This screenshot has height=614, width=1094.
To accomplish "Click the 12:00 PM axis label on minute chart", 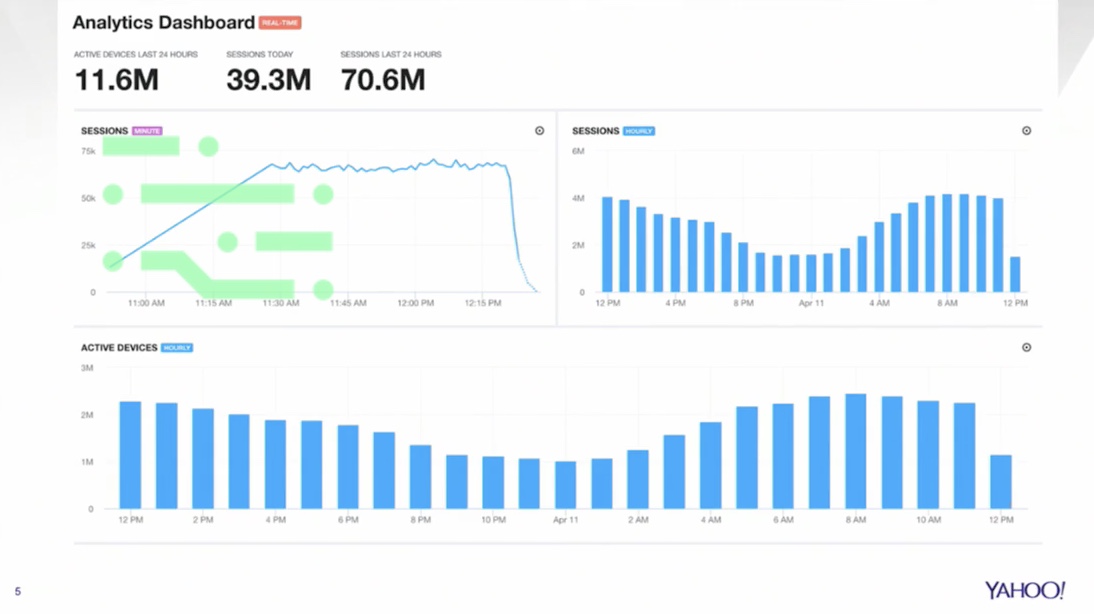I will click(416, 303).
